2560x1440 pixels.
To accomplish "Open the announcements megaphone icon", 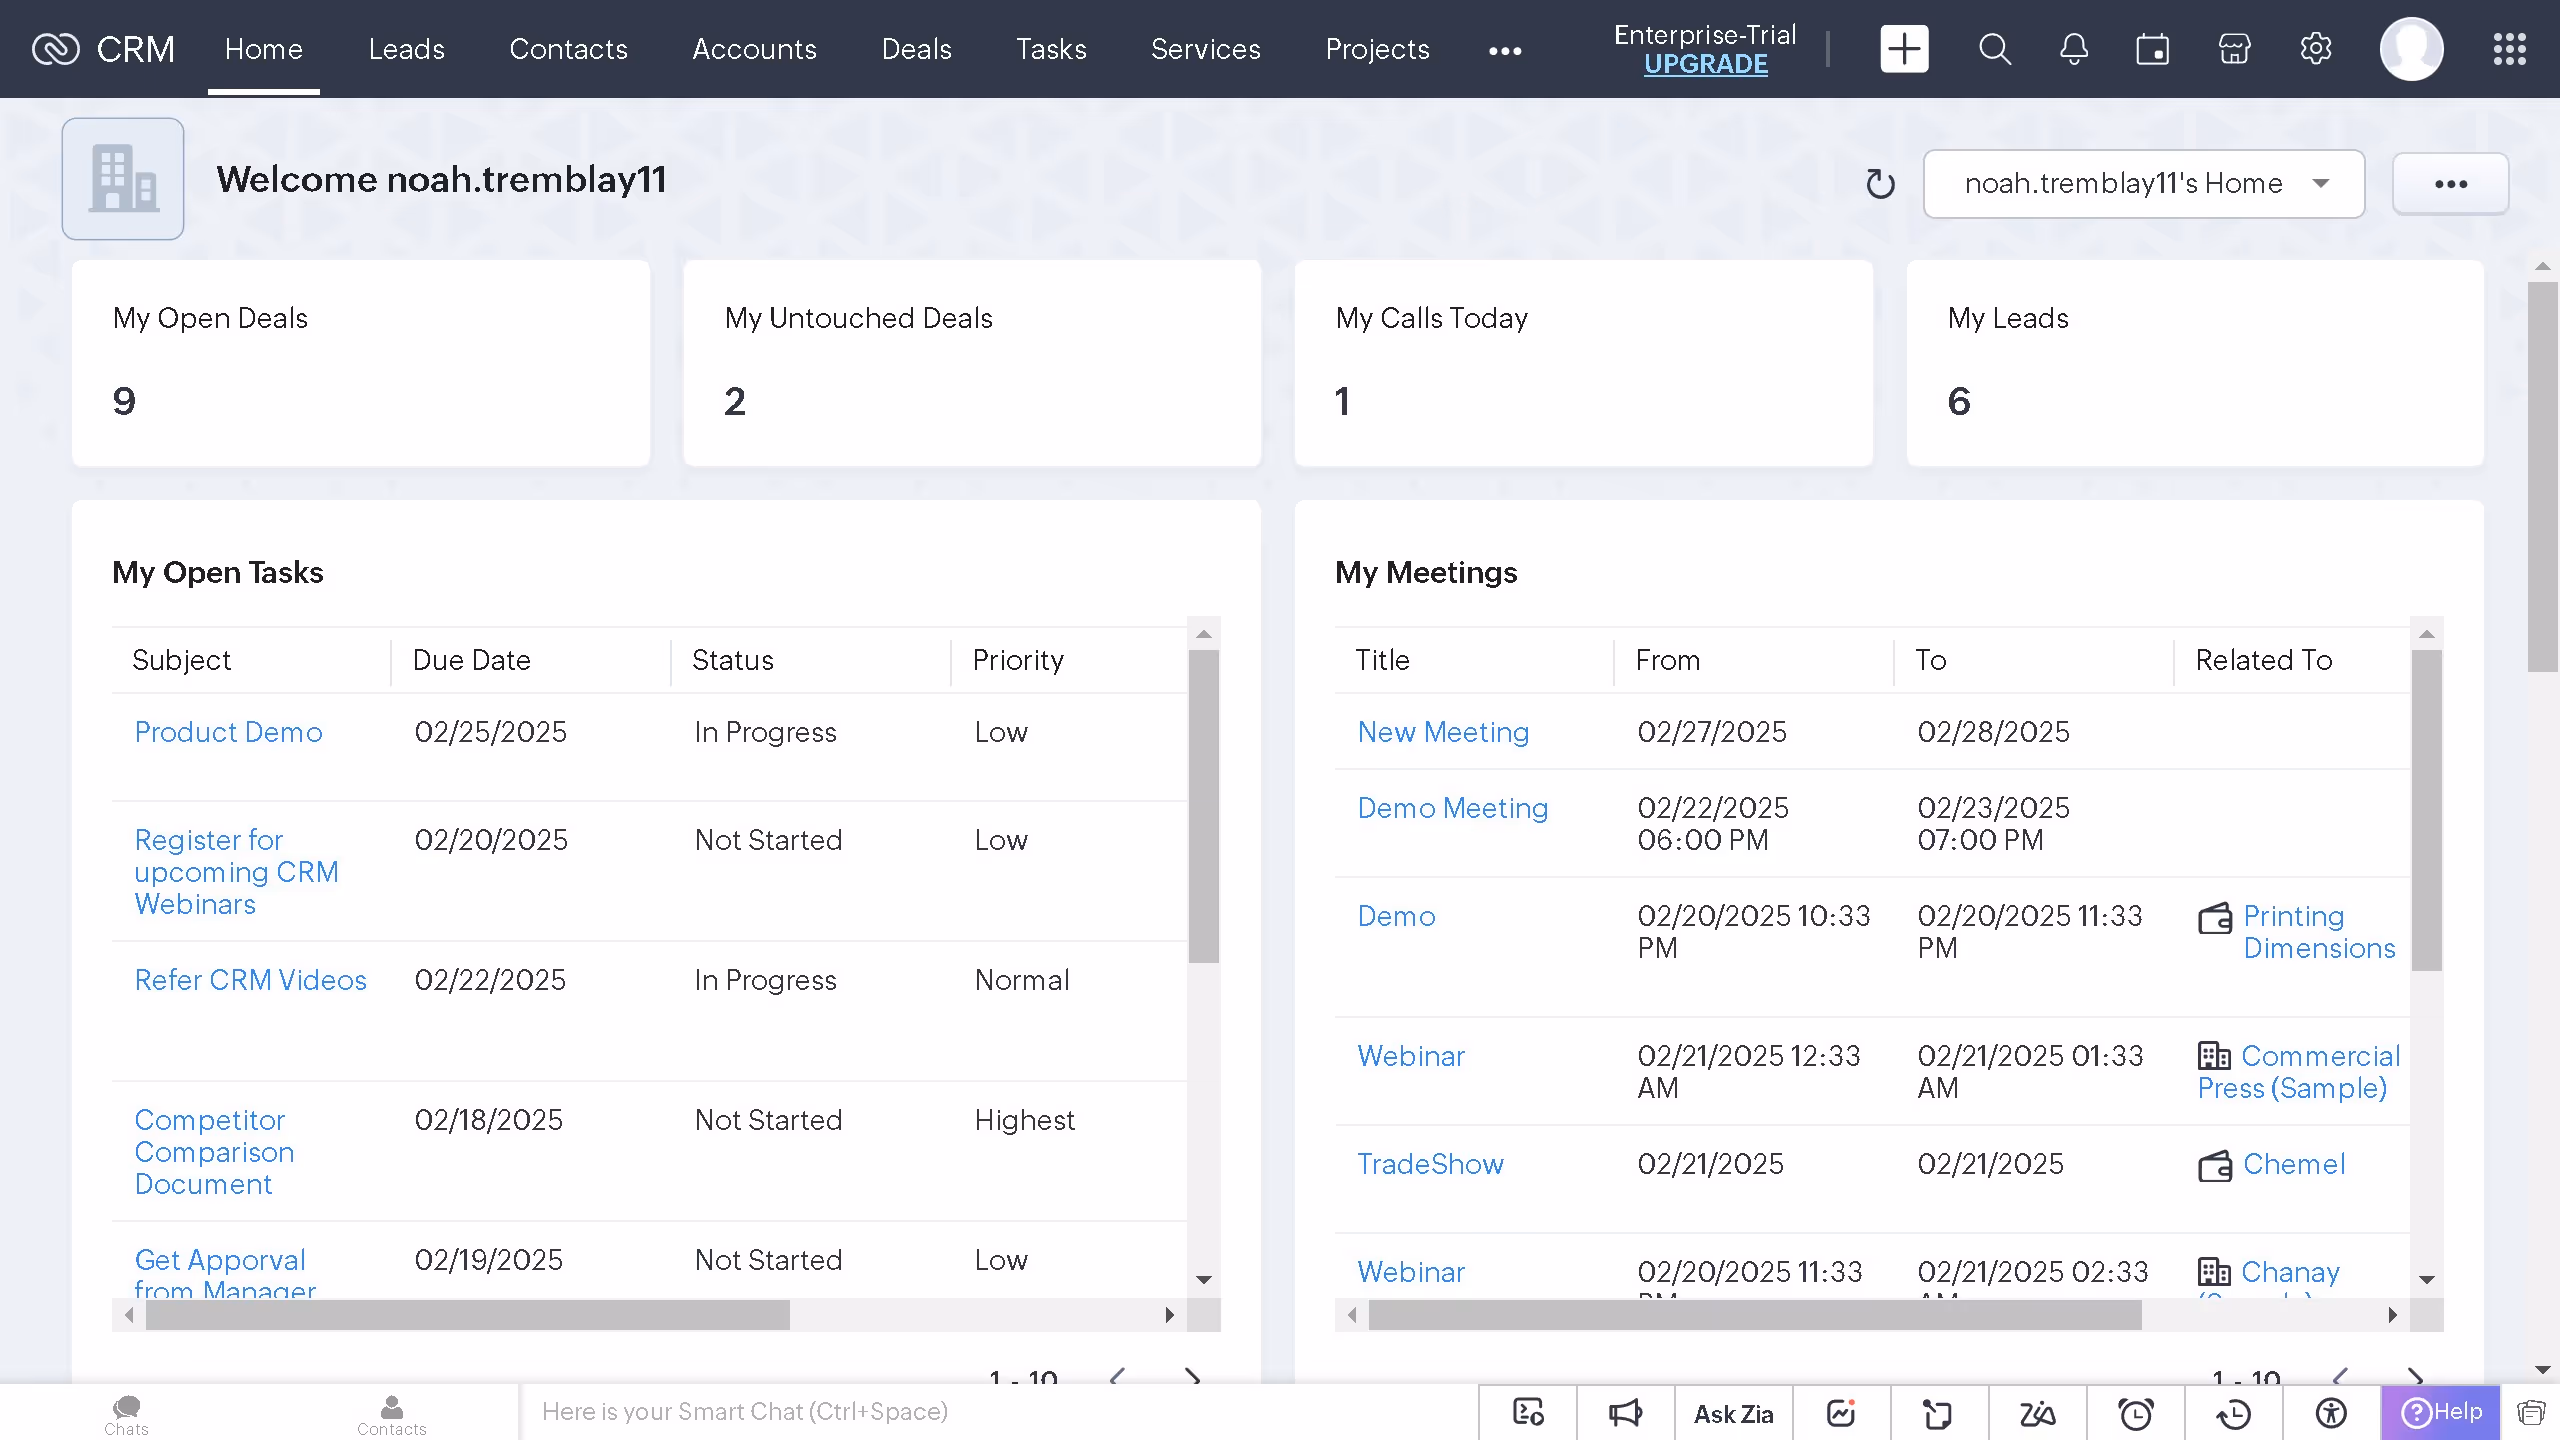I will tap(1623, 1412).
